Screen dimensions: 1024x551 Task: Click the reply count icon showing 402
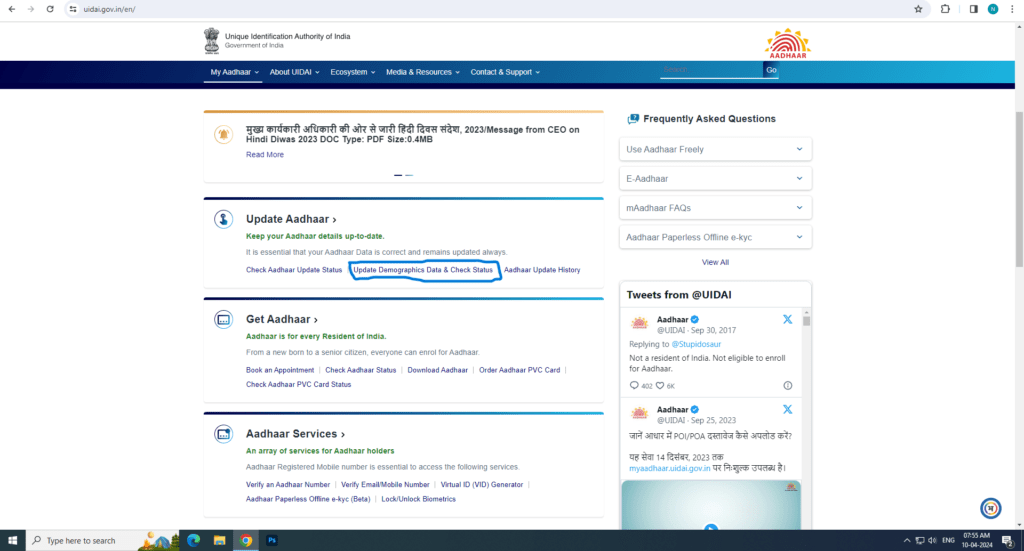(633, 385)
